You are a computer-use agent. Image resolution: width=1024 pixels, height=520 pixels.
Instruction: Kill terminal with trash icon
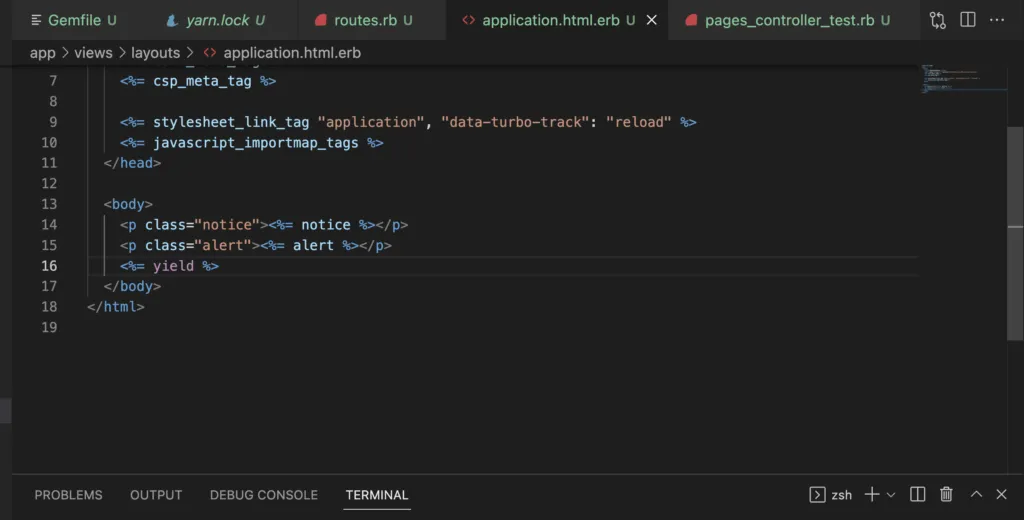click(x=946, y=495)
